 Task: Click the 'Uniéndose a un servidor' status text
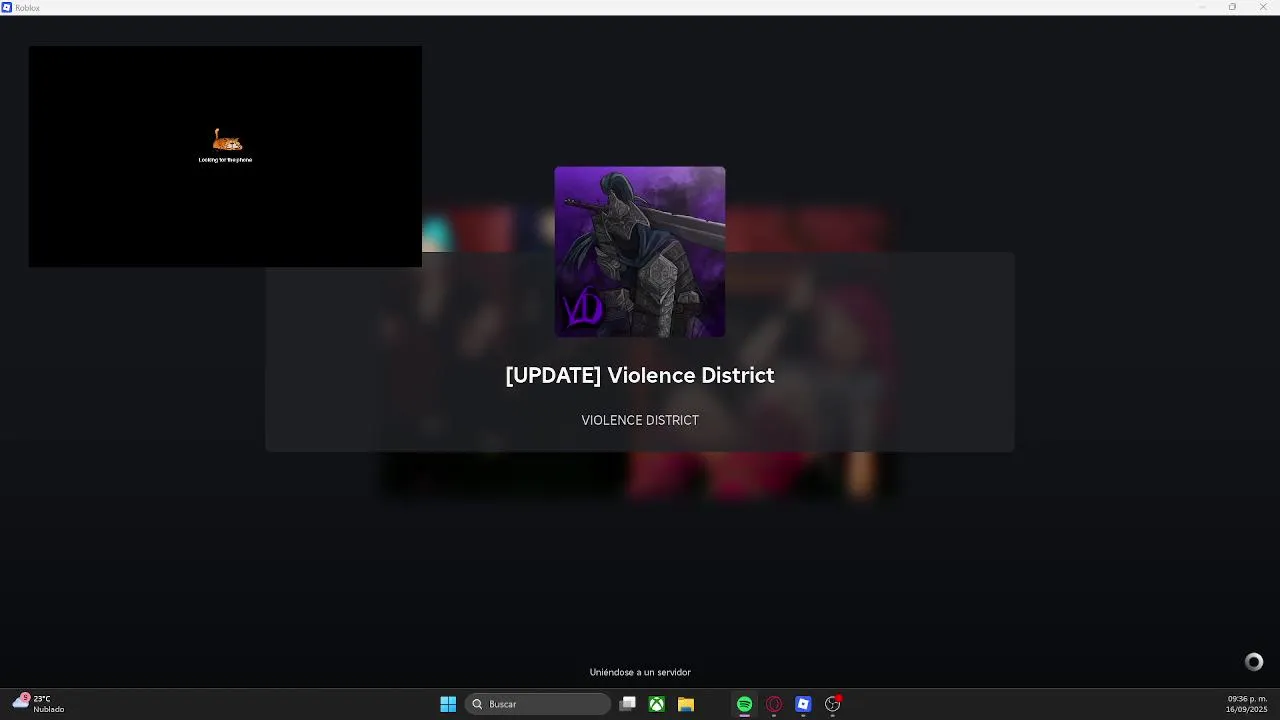[640, 672]
